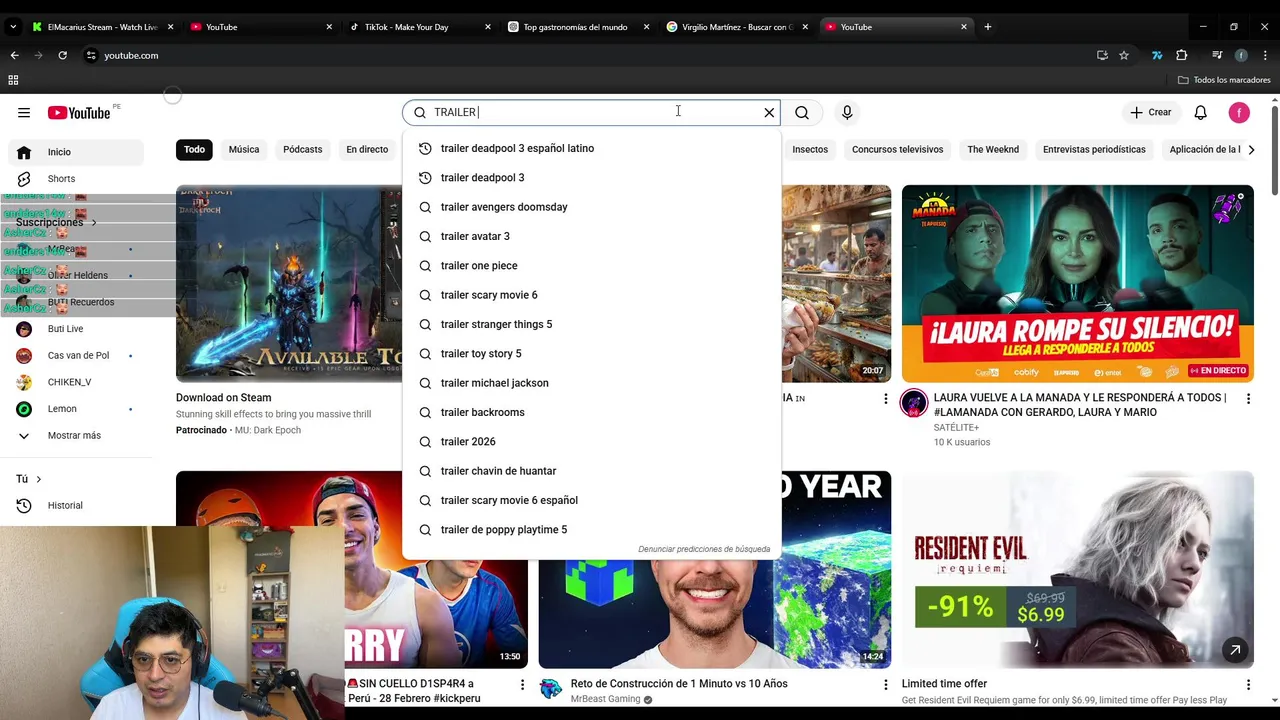
Task: Select Entrevistas periodísticas chip
Action: (x=1094, y=150)
